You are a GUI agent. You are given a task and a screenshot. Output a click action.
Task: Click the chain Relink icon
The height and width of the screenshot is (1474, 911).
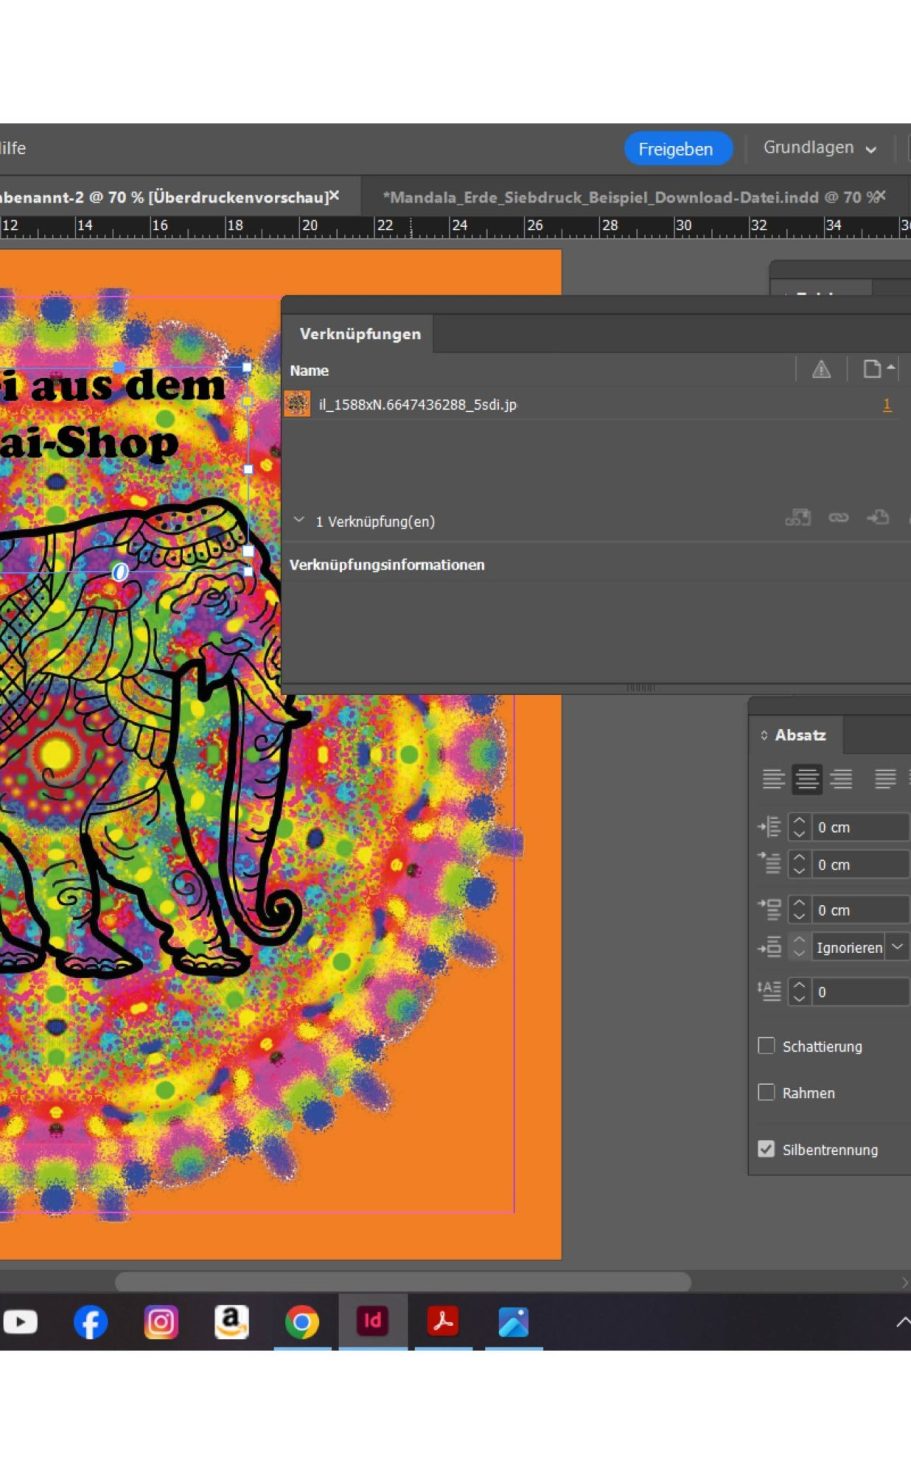click(838, 517)
